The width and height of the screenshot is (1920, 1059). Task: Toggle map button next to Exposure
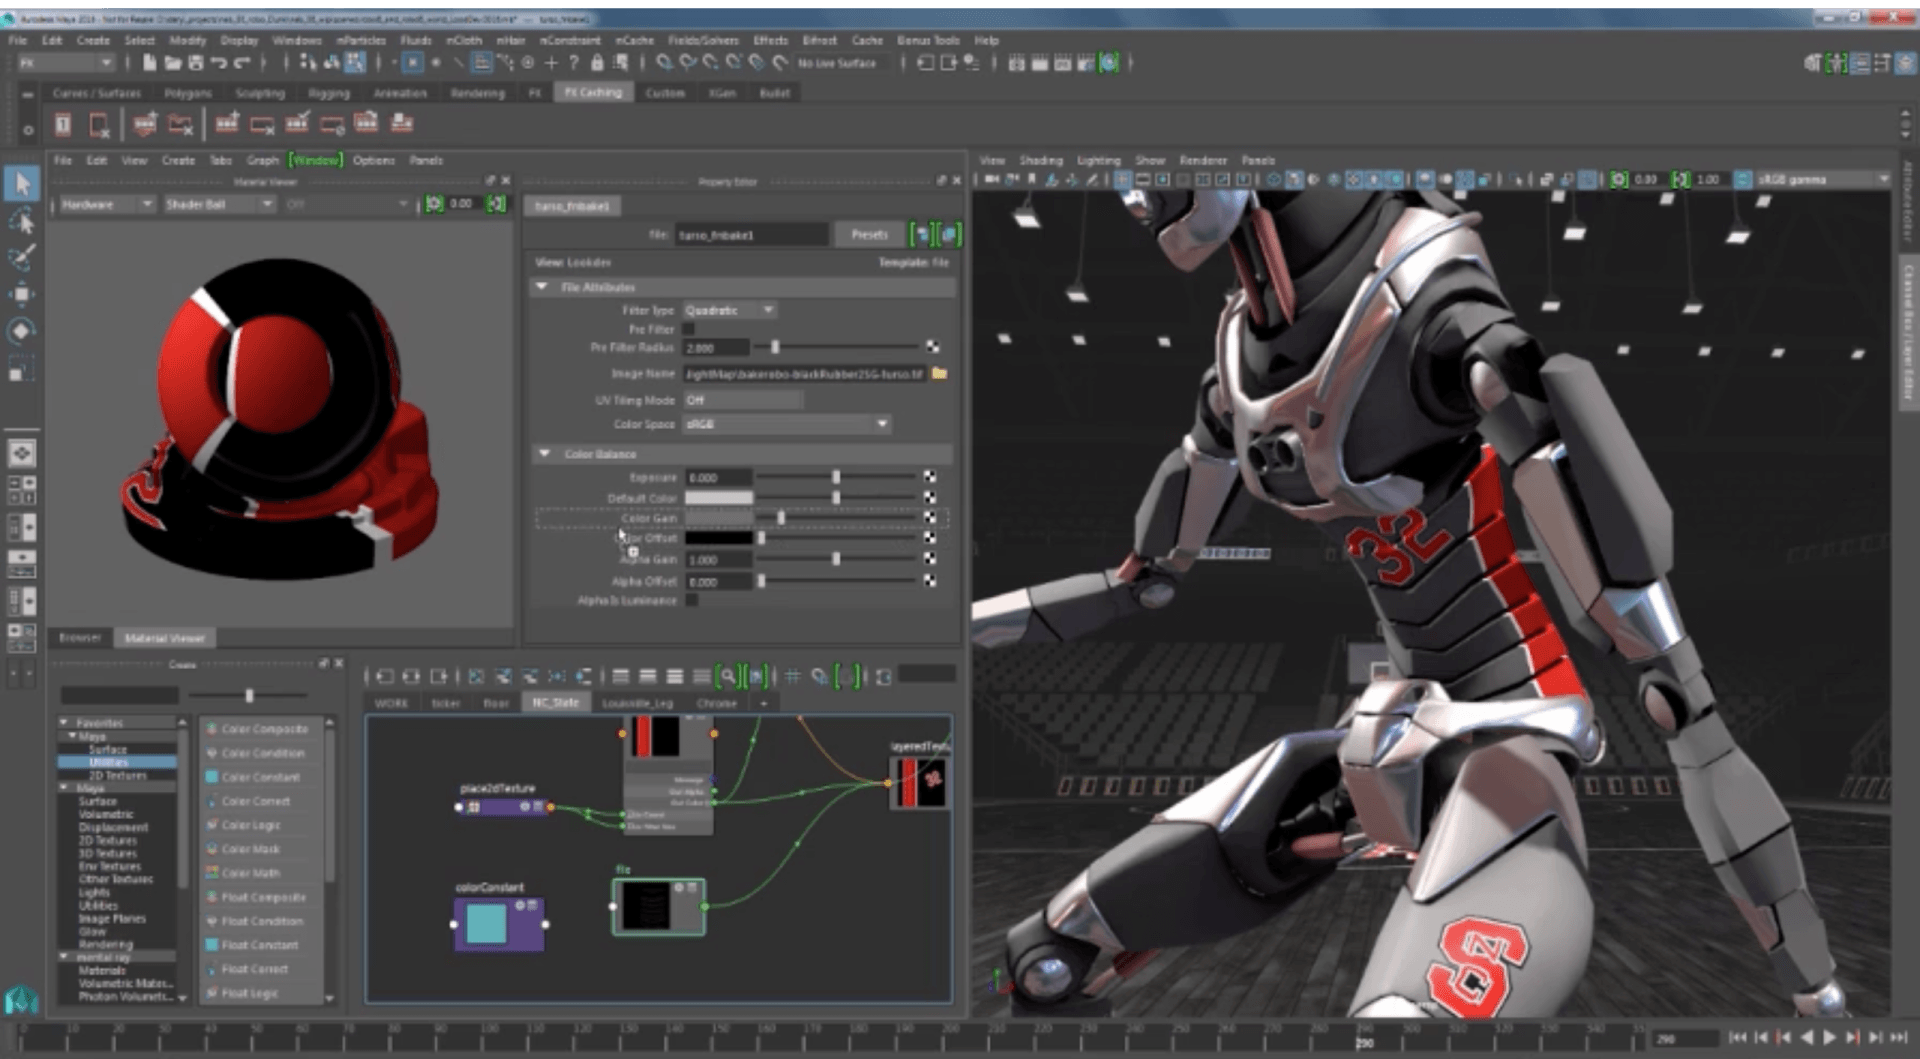(930, 477)
